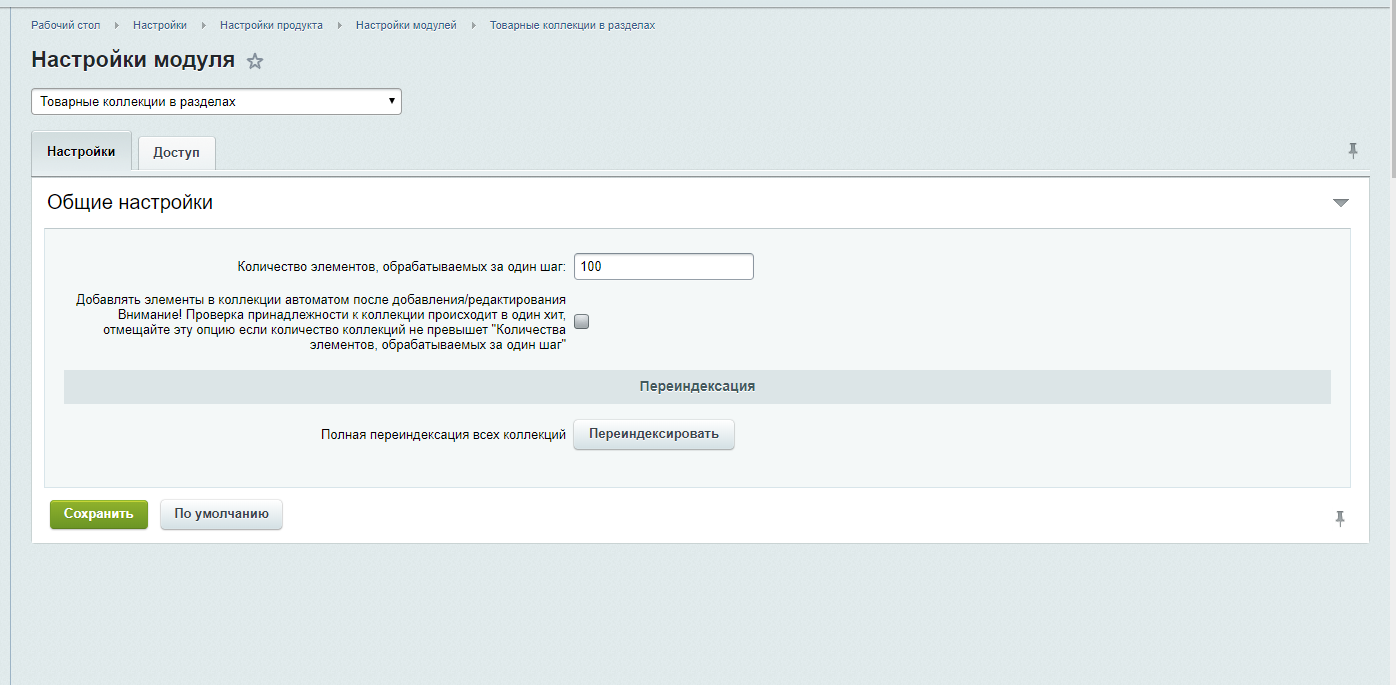Collapse the Общие настройки section triangle
Image resolution: width=1396 pixels, height=685 pixels.
click(x=1341, y=203)
